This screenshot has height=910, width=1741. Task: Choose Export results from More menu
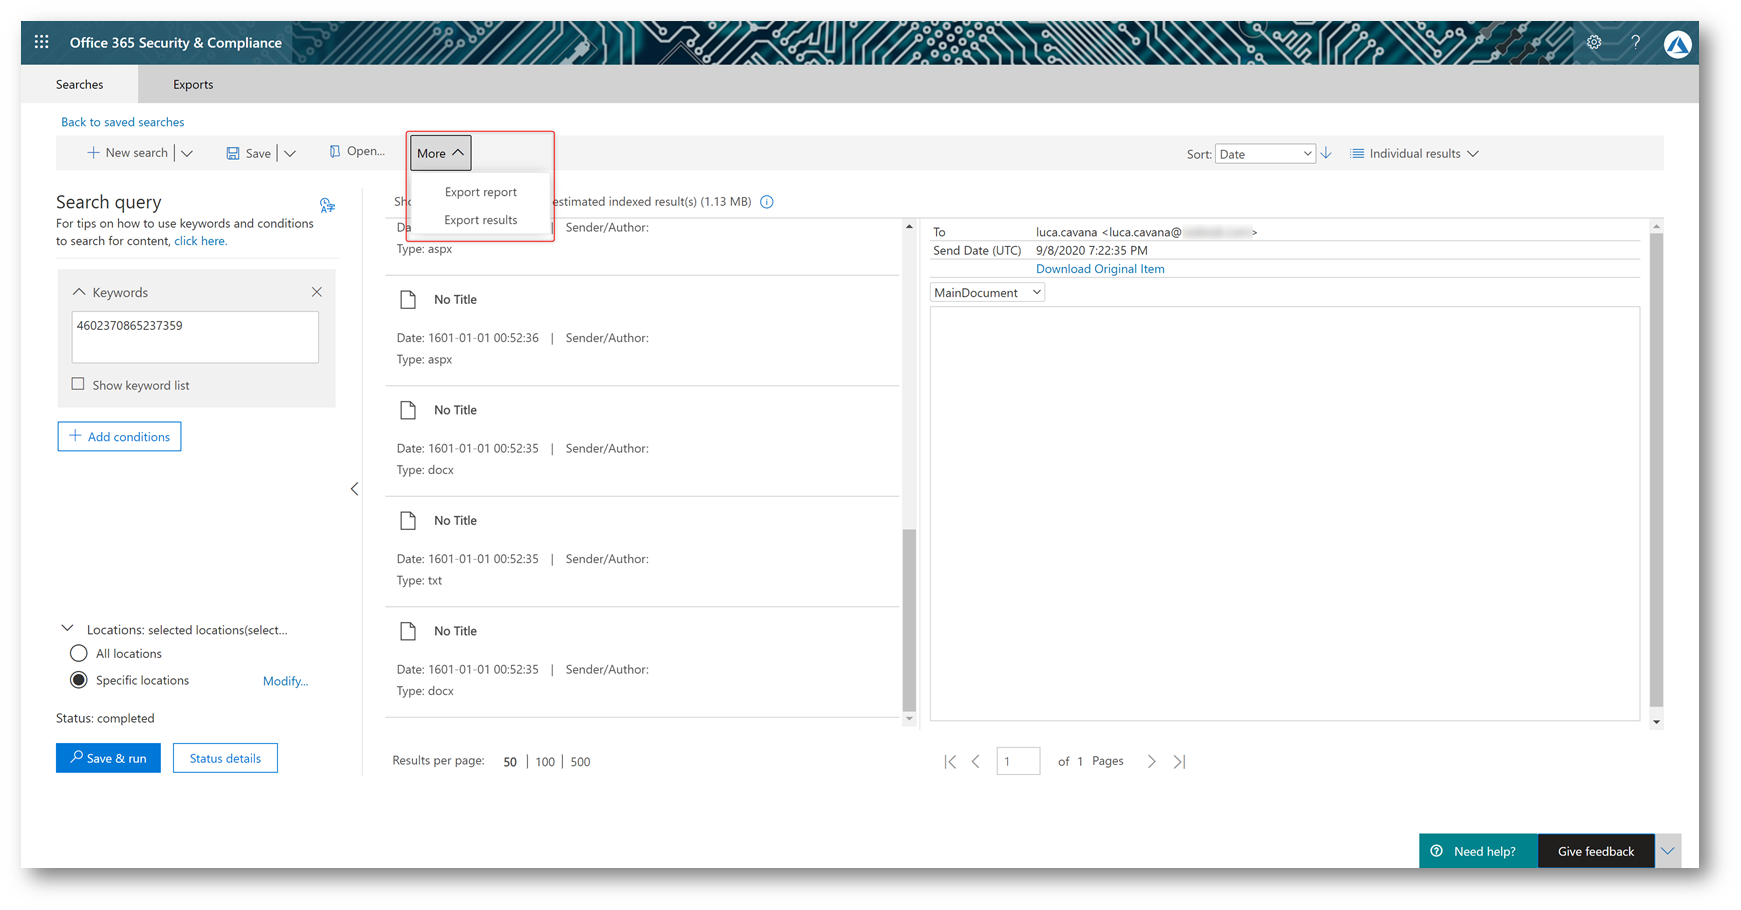(481, 220)
